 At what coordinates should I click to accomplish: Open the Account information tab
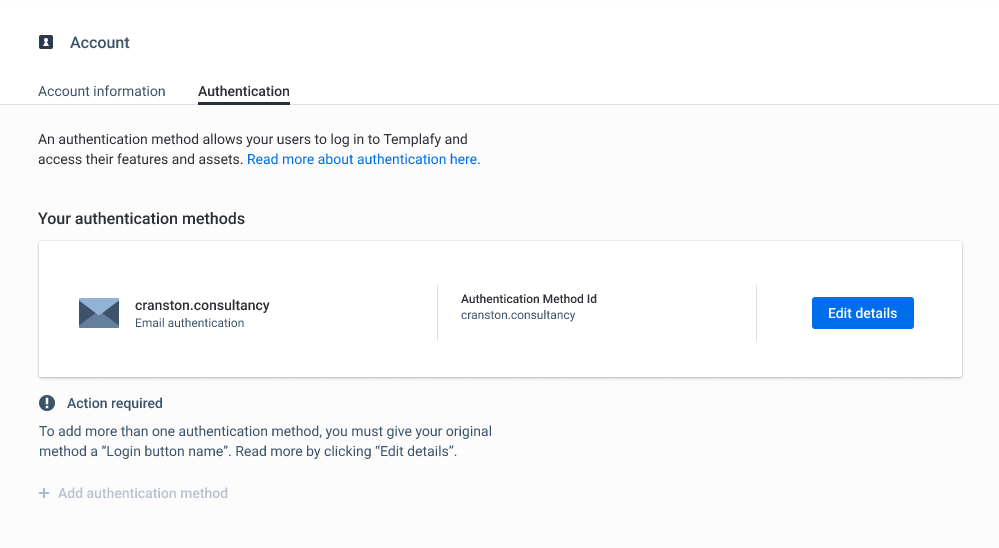click(x=101, y=91)
